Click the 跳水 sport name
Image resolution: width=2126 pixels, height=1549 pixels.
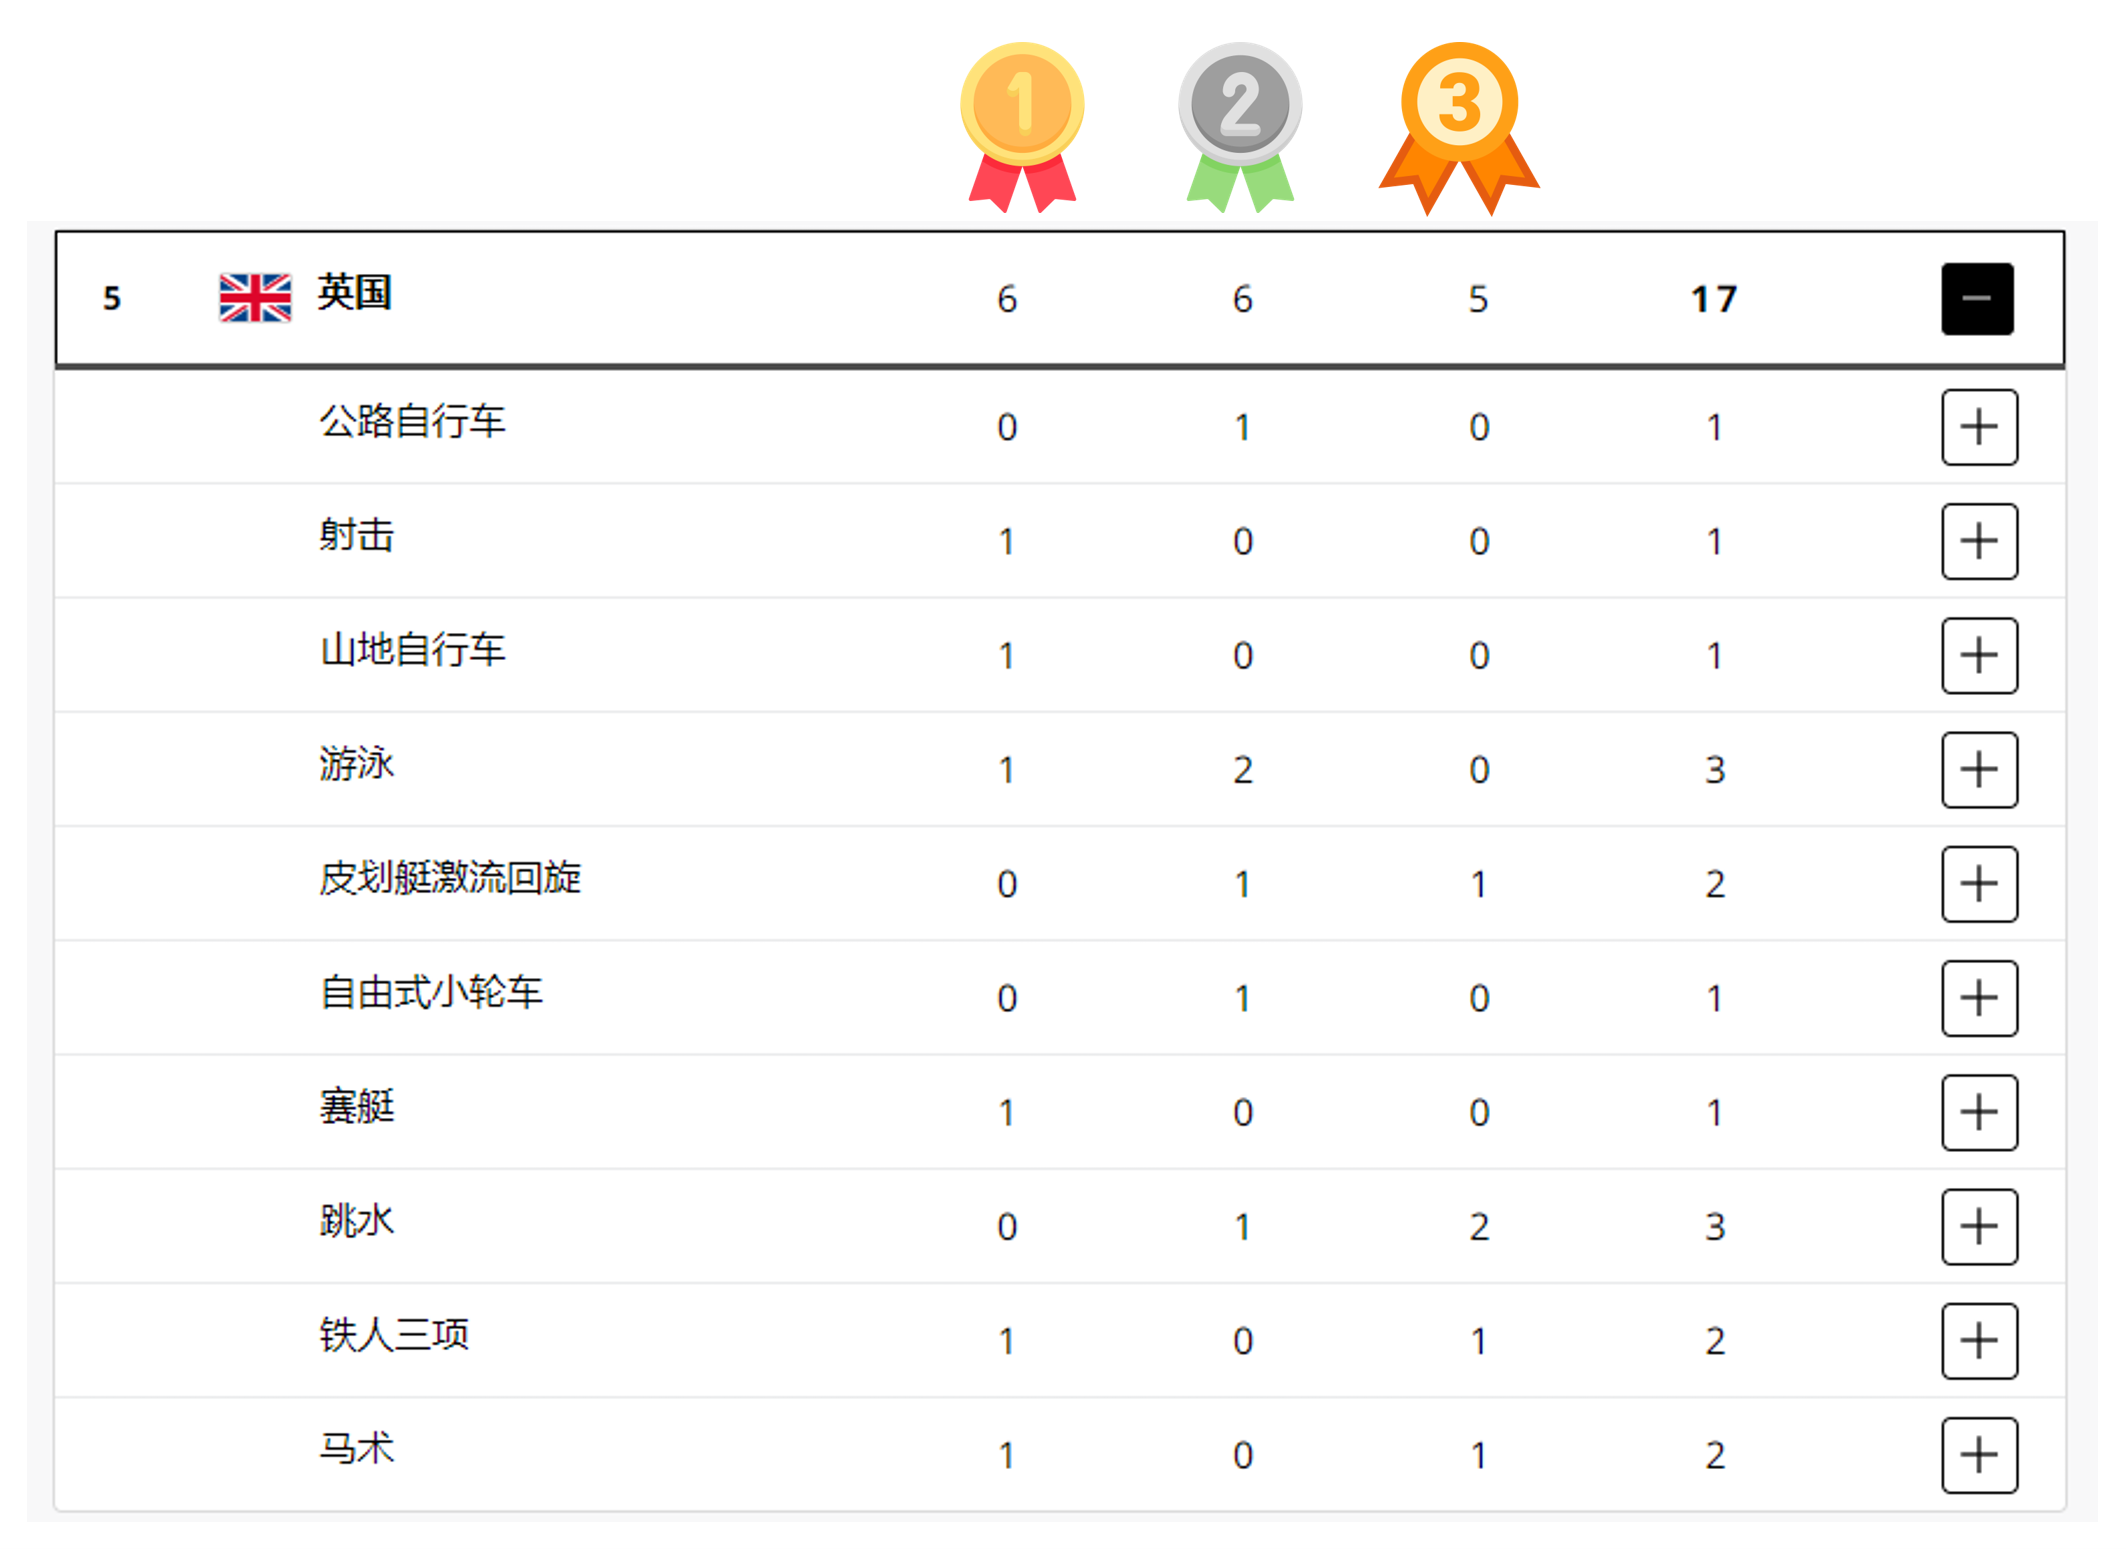click(357, 1221)
